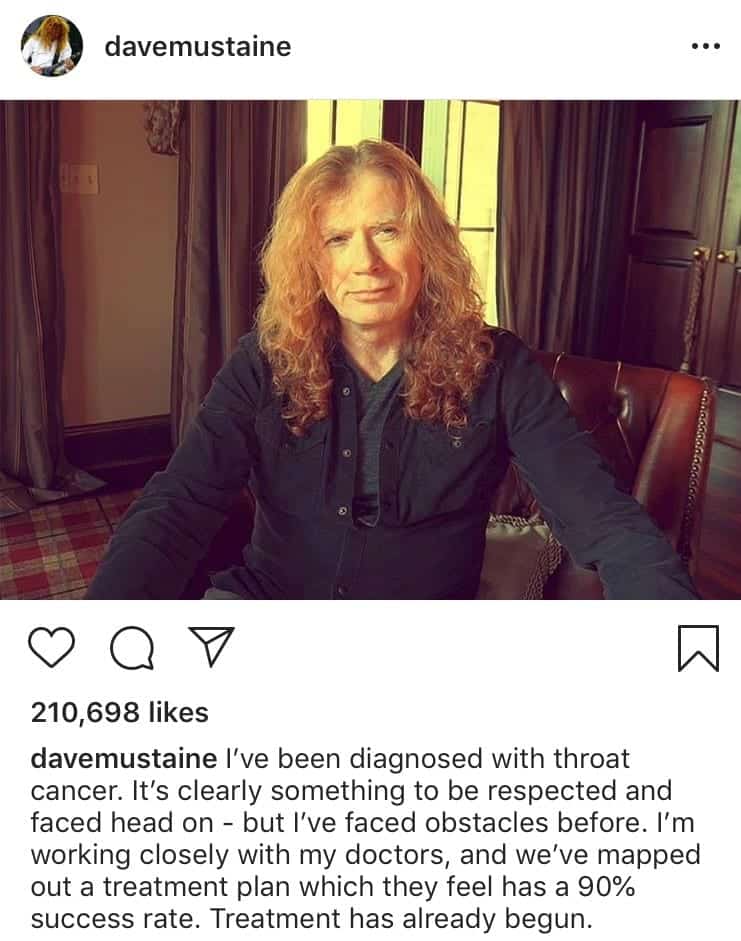Tap the davemustaine username in the header
Screen dimensions: 741x941
click(198, 46)
